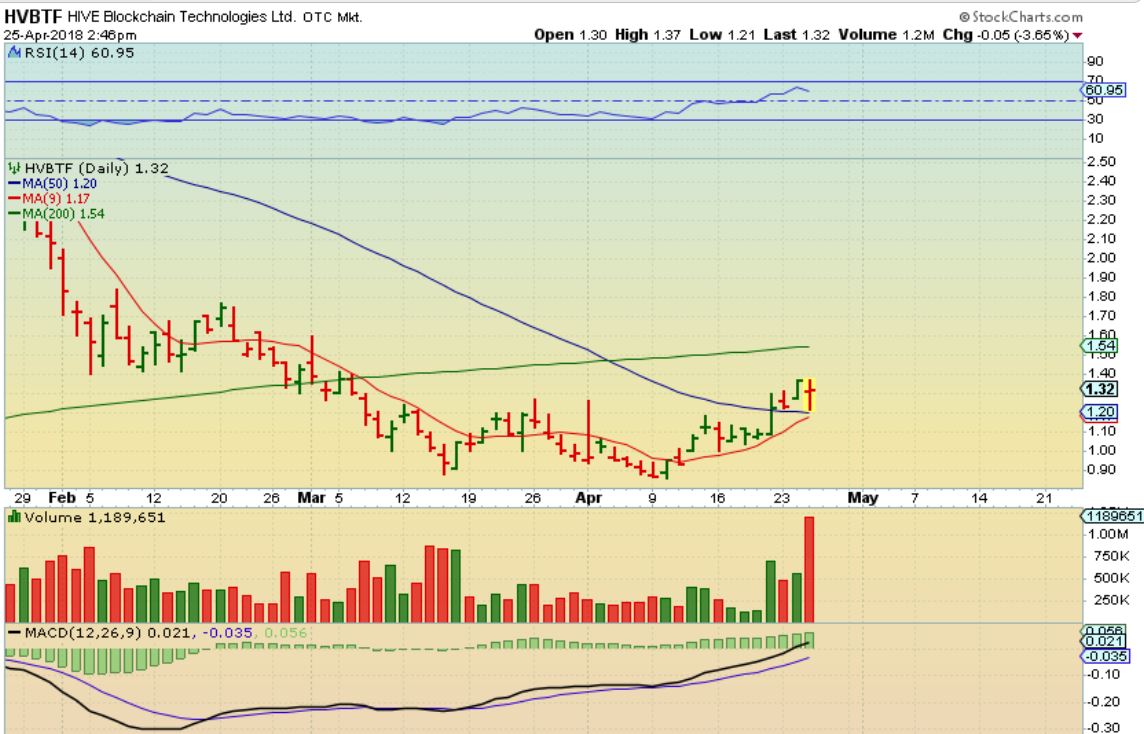This screenshot has width=1144, height=734.
Task: Click the red down-arrow change indicator
Action: [1078, 35]
